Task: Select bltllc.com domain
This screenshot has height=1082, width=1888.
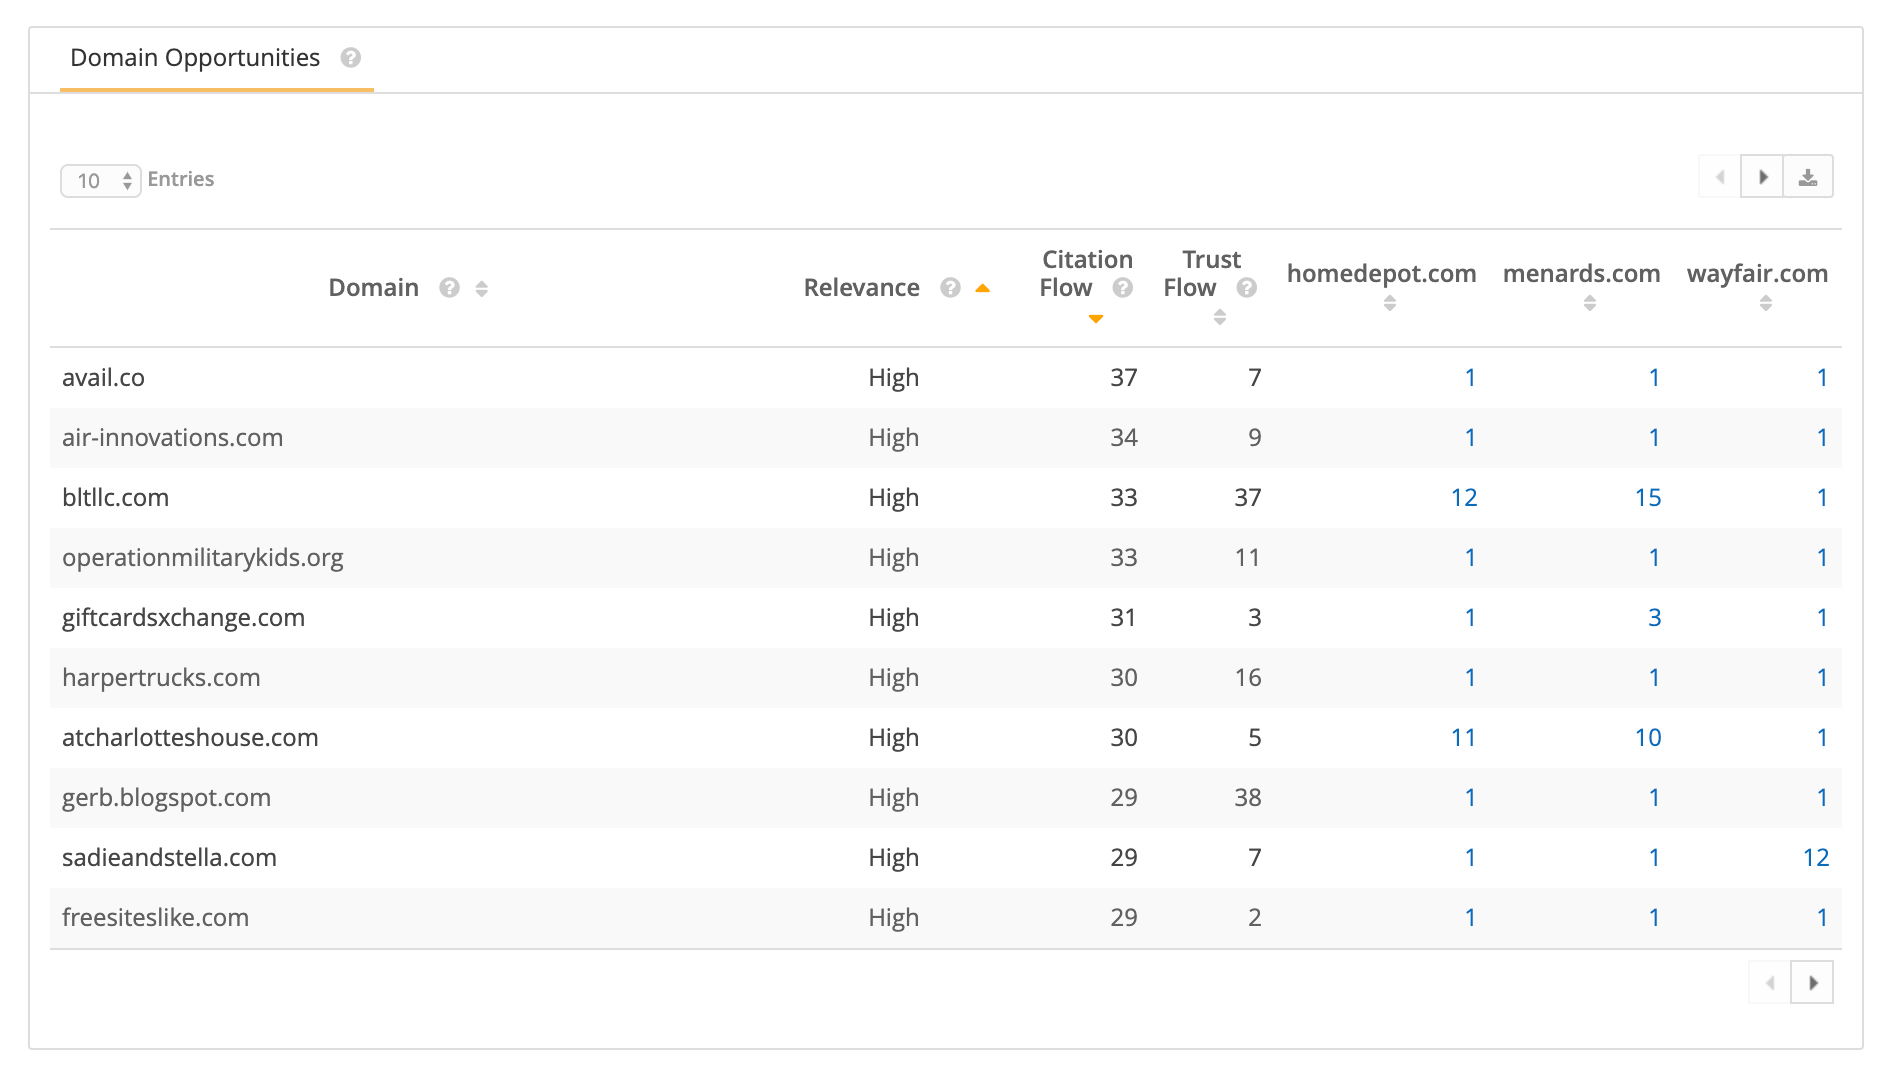Action: tap(116, 498)
